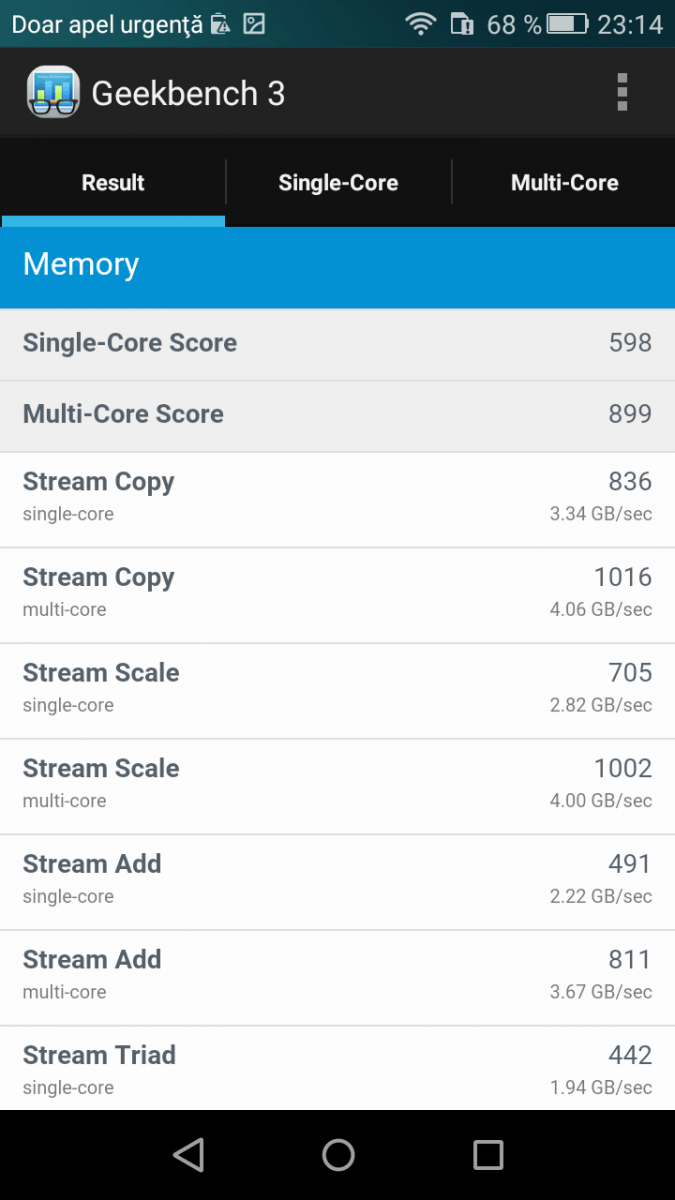The height and width of the screenshot is (1200, 675).
Task: Switch to the Multi-Core tab
Action: click(x=564, y=183)
